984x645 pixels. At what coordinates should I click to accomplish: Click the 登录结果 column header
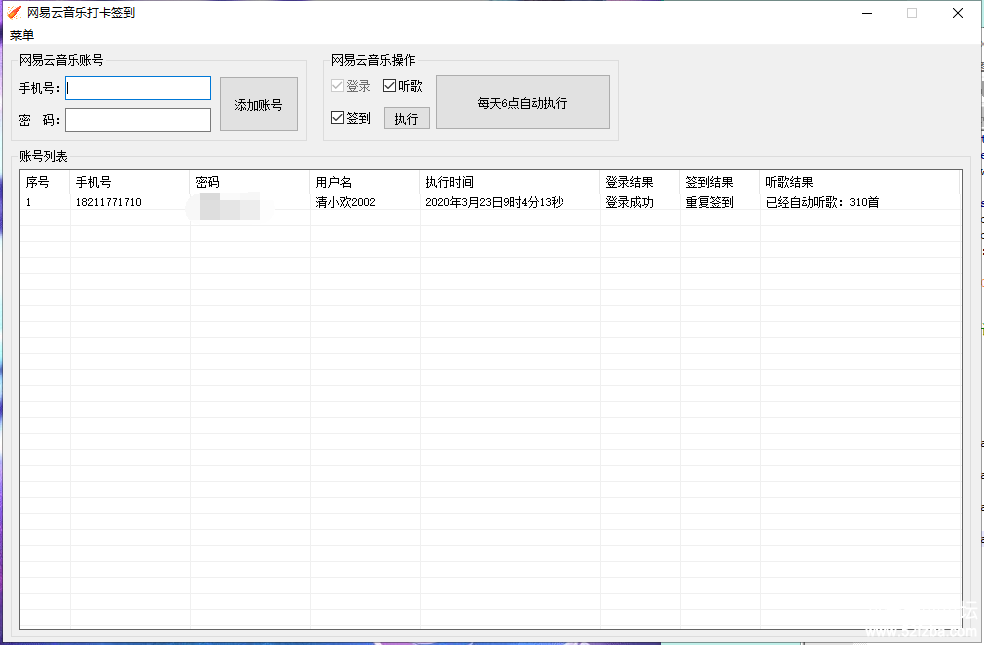coord(639,182)
